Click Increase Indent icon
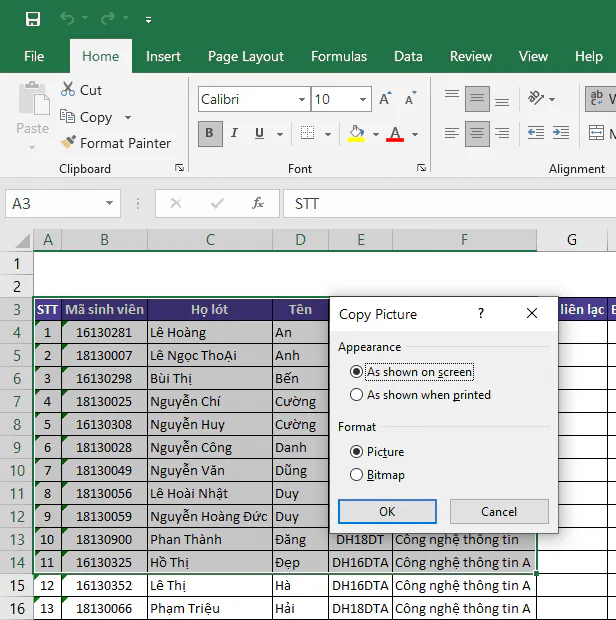 561,132
